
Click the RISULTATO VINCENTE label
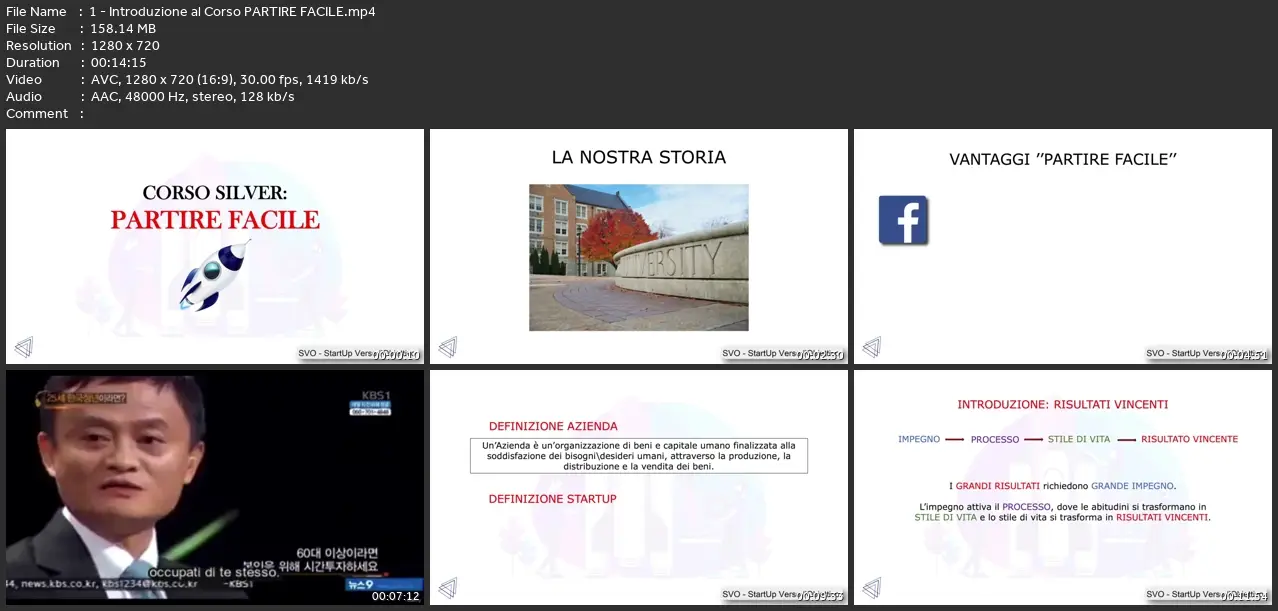tap(1190, 439)
